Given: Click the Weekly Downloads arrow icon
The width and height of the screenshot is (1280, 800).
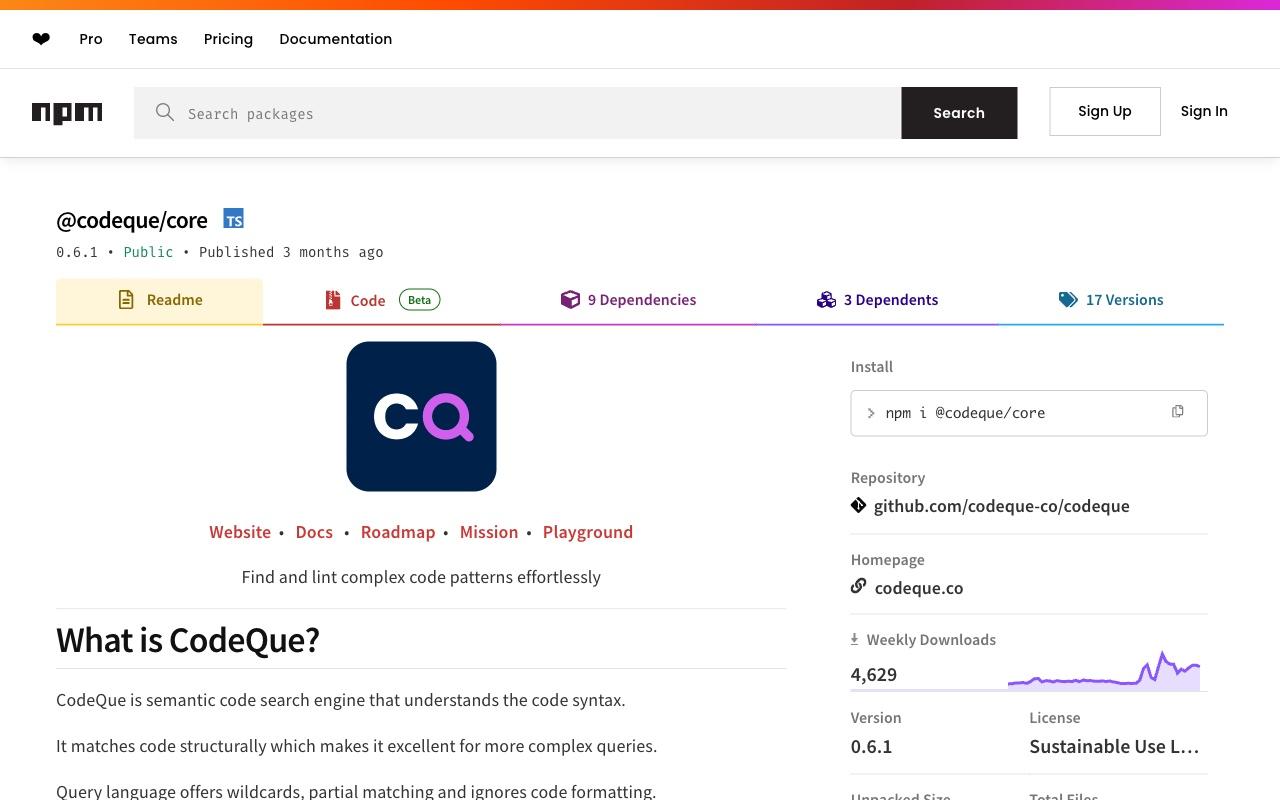Looking at the screenshot, I should (855, 639).
